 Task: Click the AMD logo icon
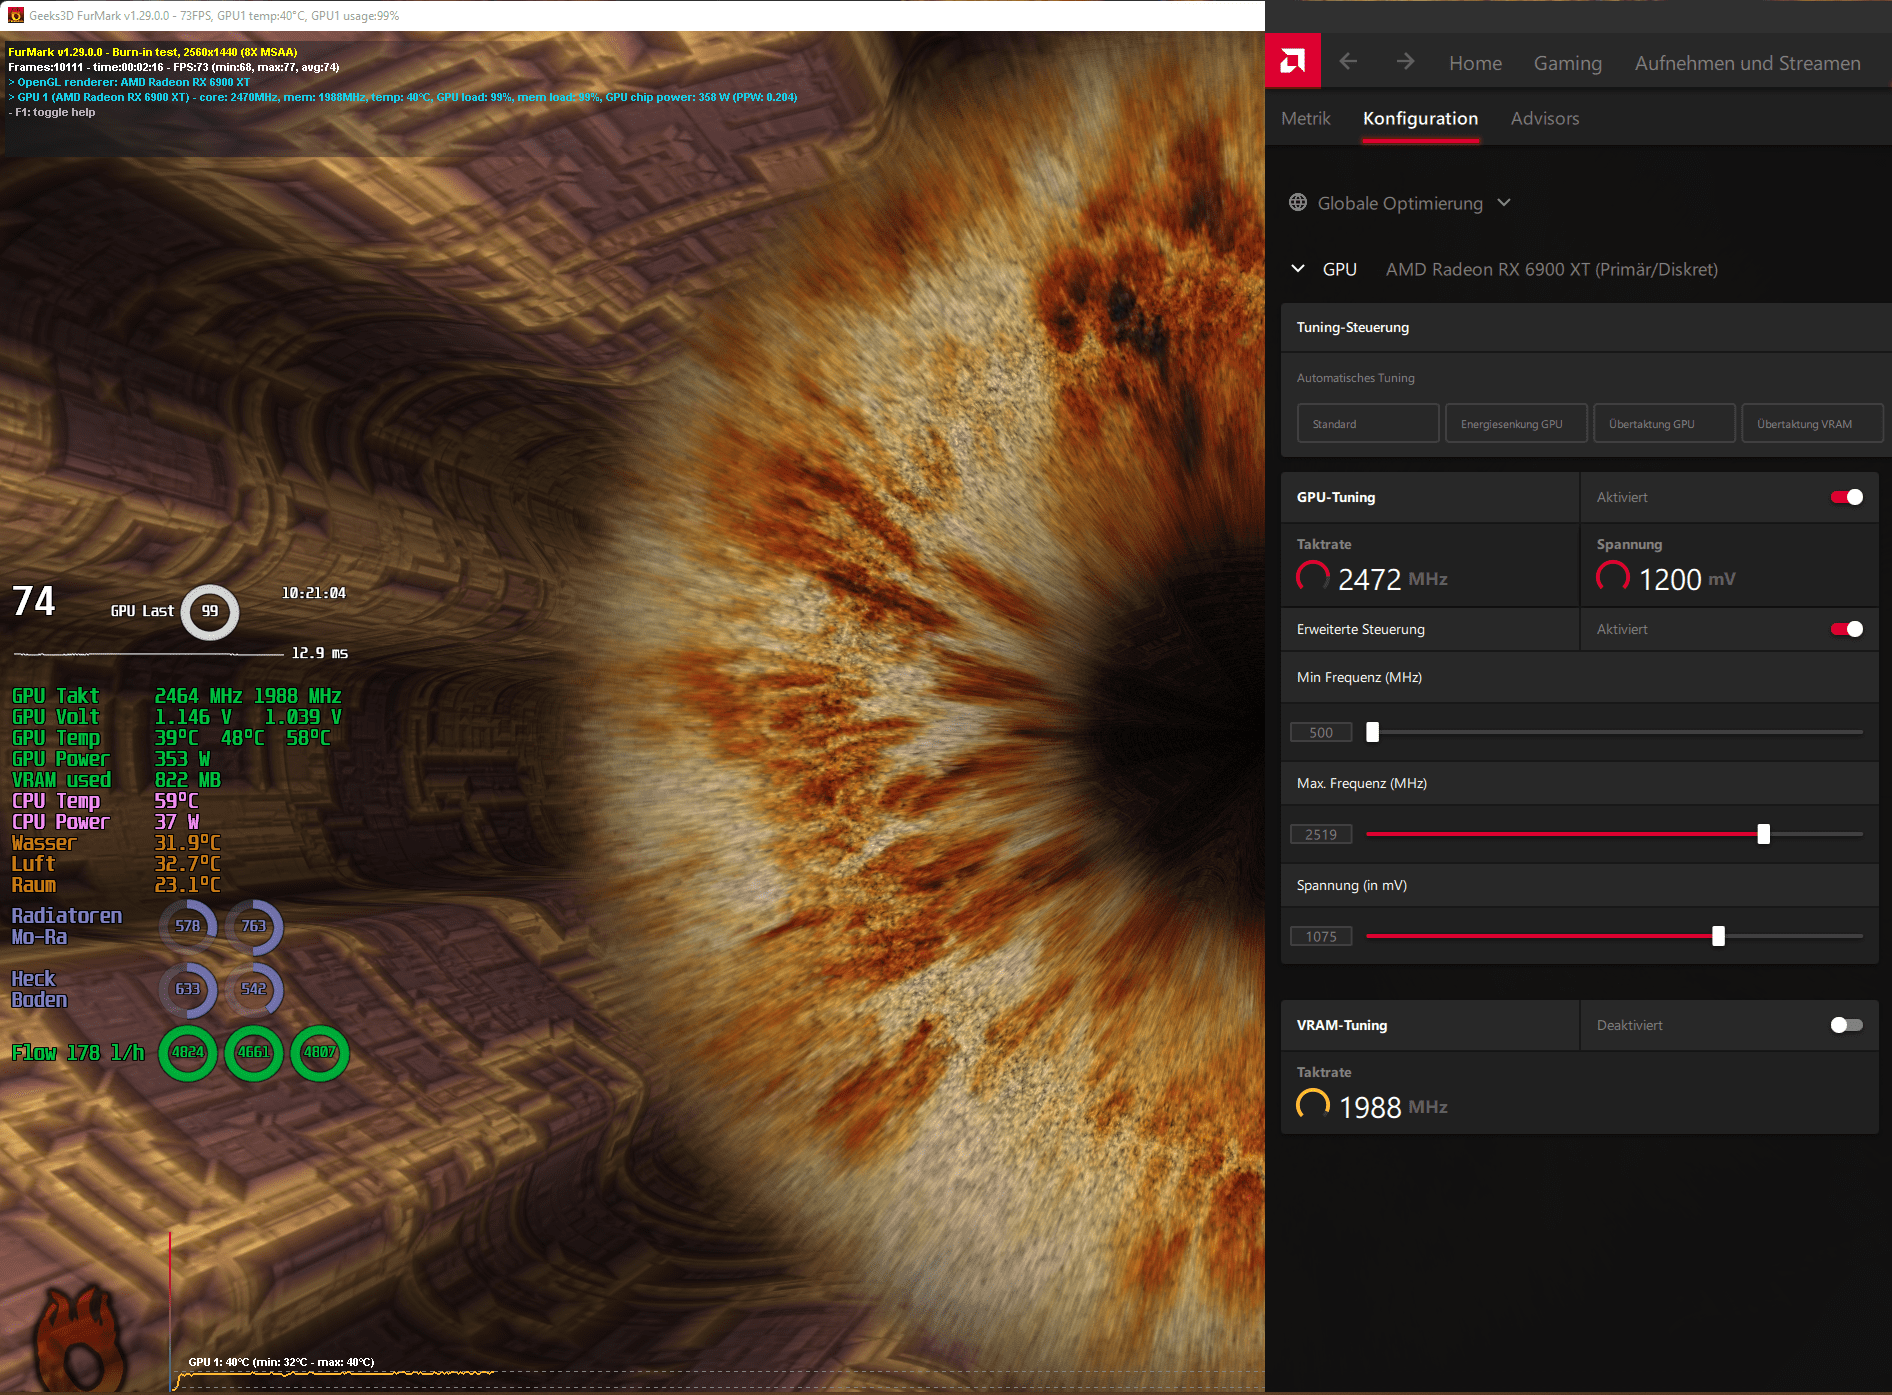point(1292,62)
